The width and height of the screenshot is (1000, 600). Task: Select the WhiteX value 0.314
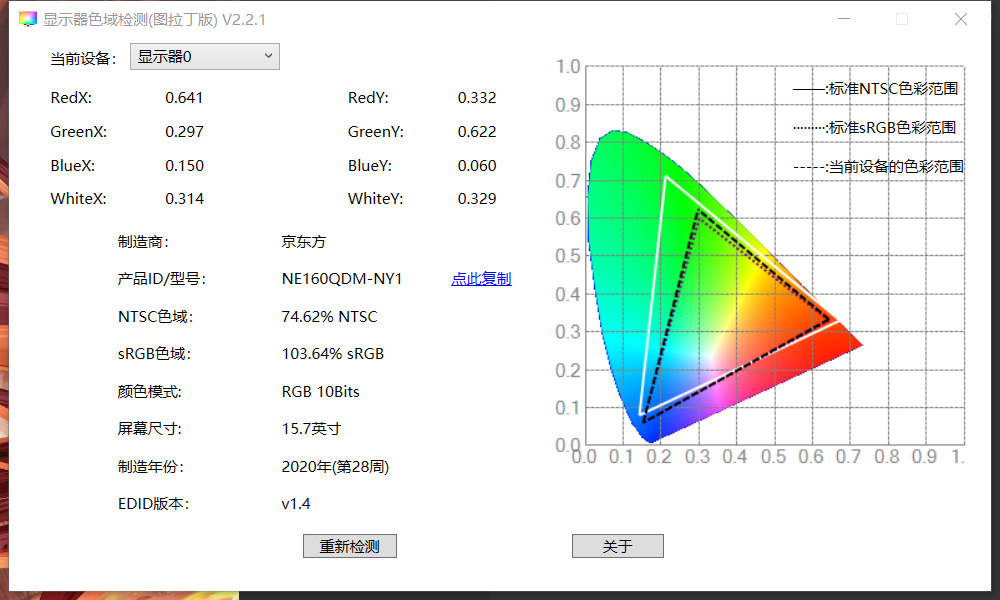click(184, 198)
